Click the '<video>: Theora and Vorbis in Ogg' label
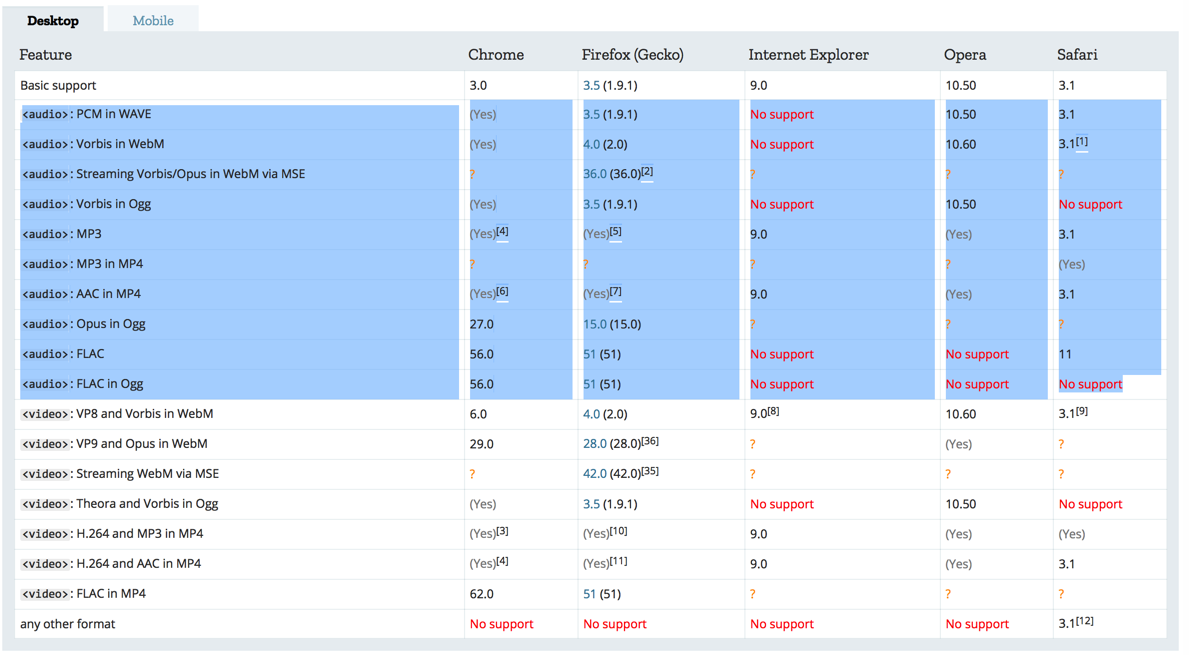1189x655 pixels. click(x=120, y=504)
